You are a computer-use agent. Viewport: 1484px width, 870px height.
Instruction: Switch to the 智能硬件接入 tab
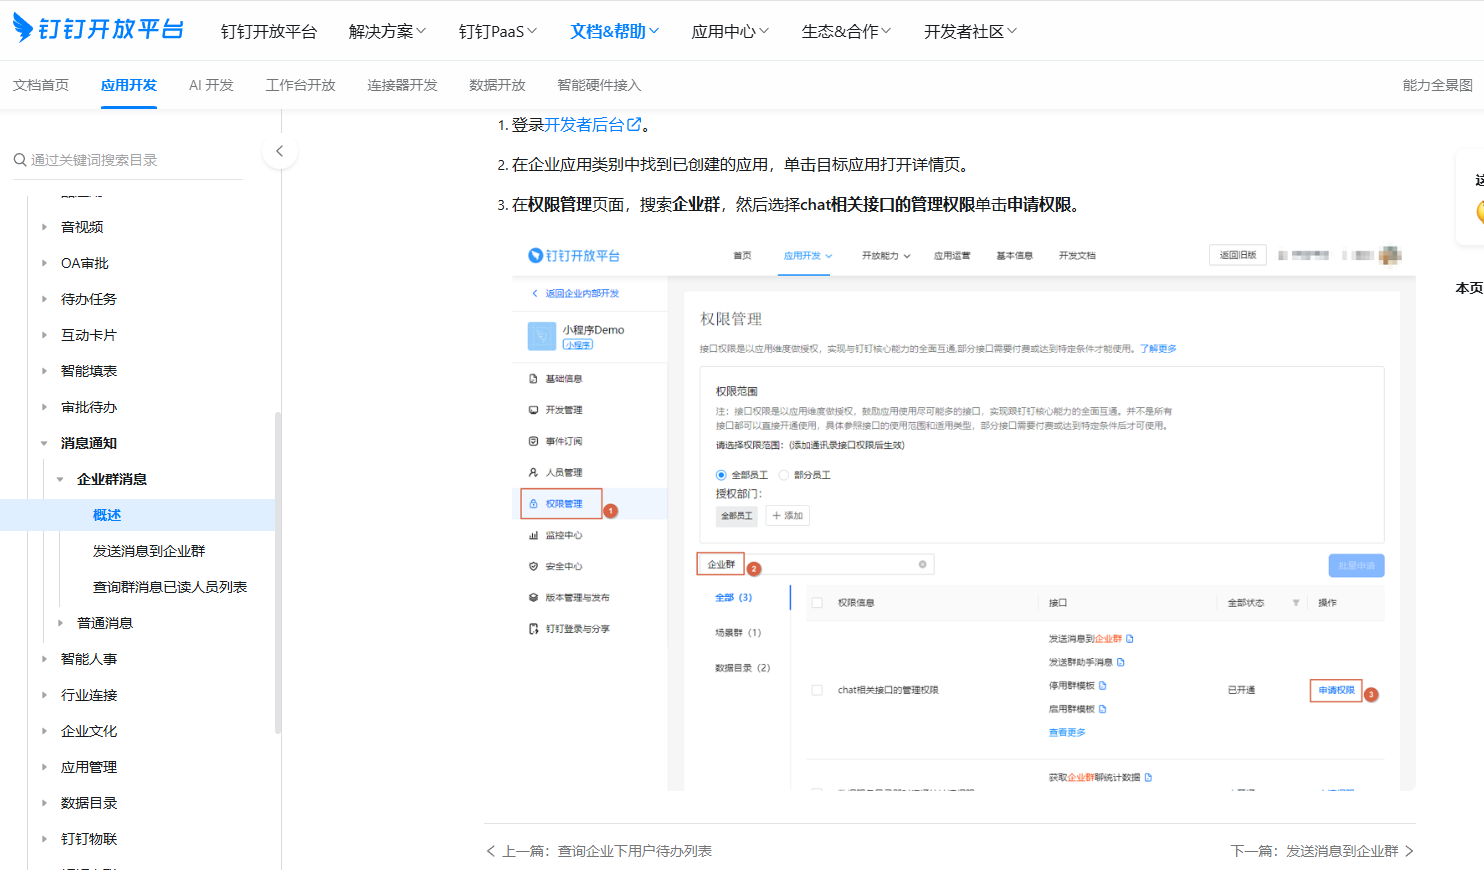tap(599, 85)
